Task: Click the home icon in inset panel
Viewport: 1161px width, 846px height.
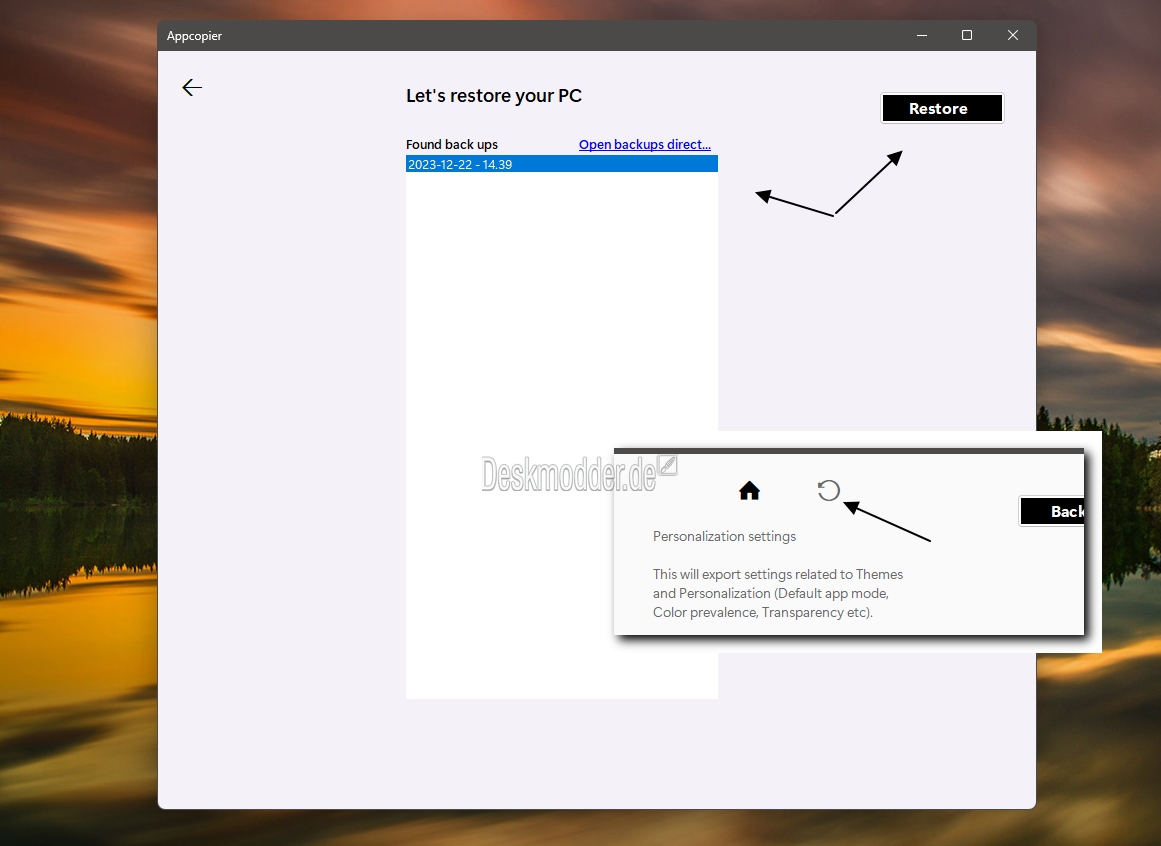Action: (749, 491)
